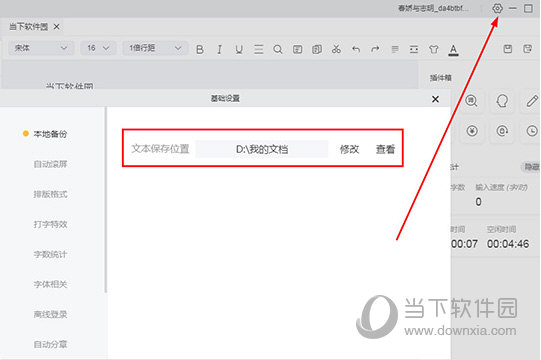Select the 字体相关 settings category
This screenshot has width=541, height=360.
(50, 284)
